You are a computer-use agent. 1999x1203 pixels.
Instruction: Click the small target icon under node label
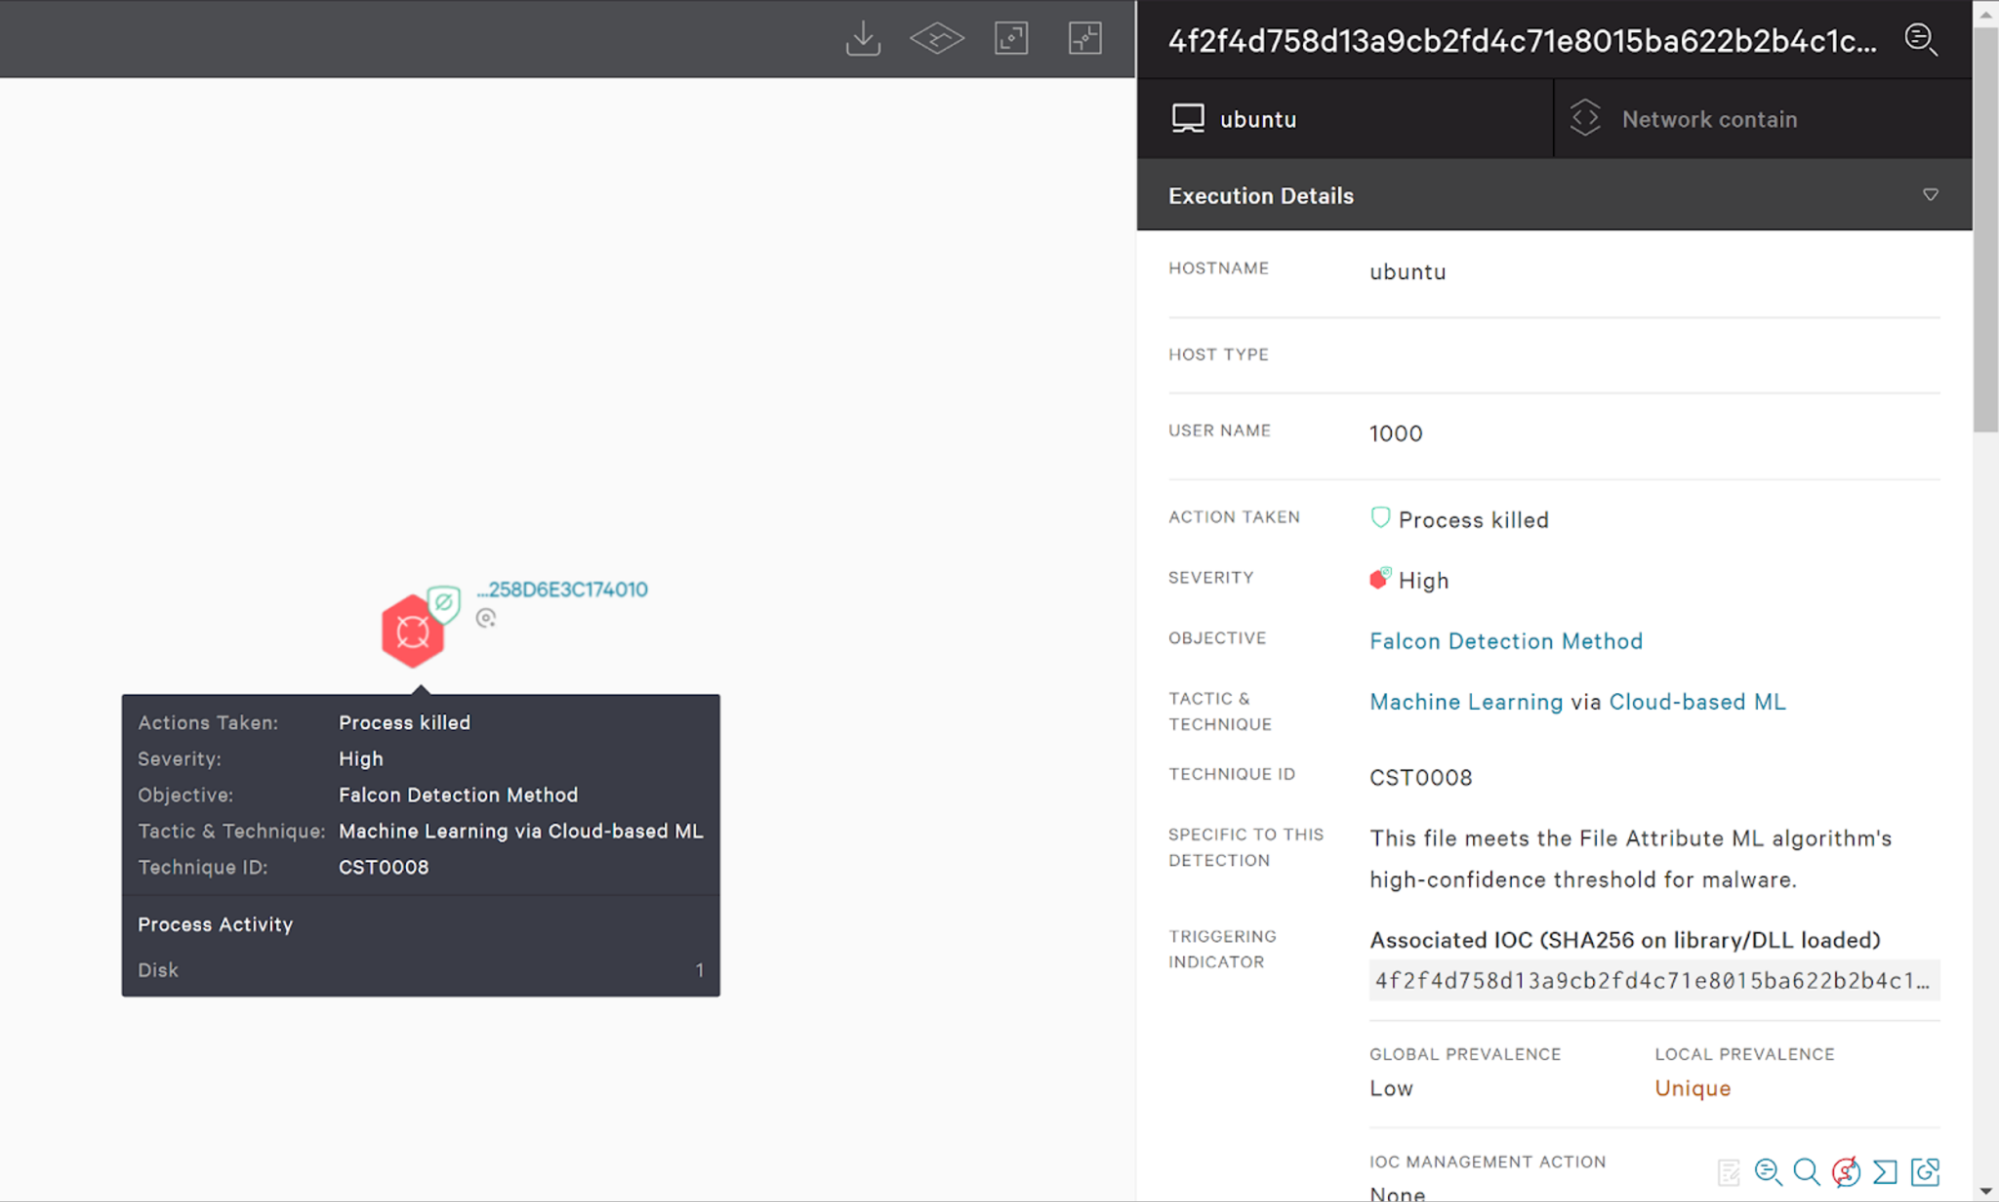pyautogui.click(x=486, y=619)
